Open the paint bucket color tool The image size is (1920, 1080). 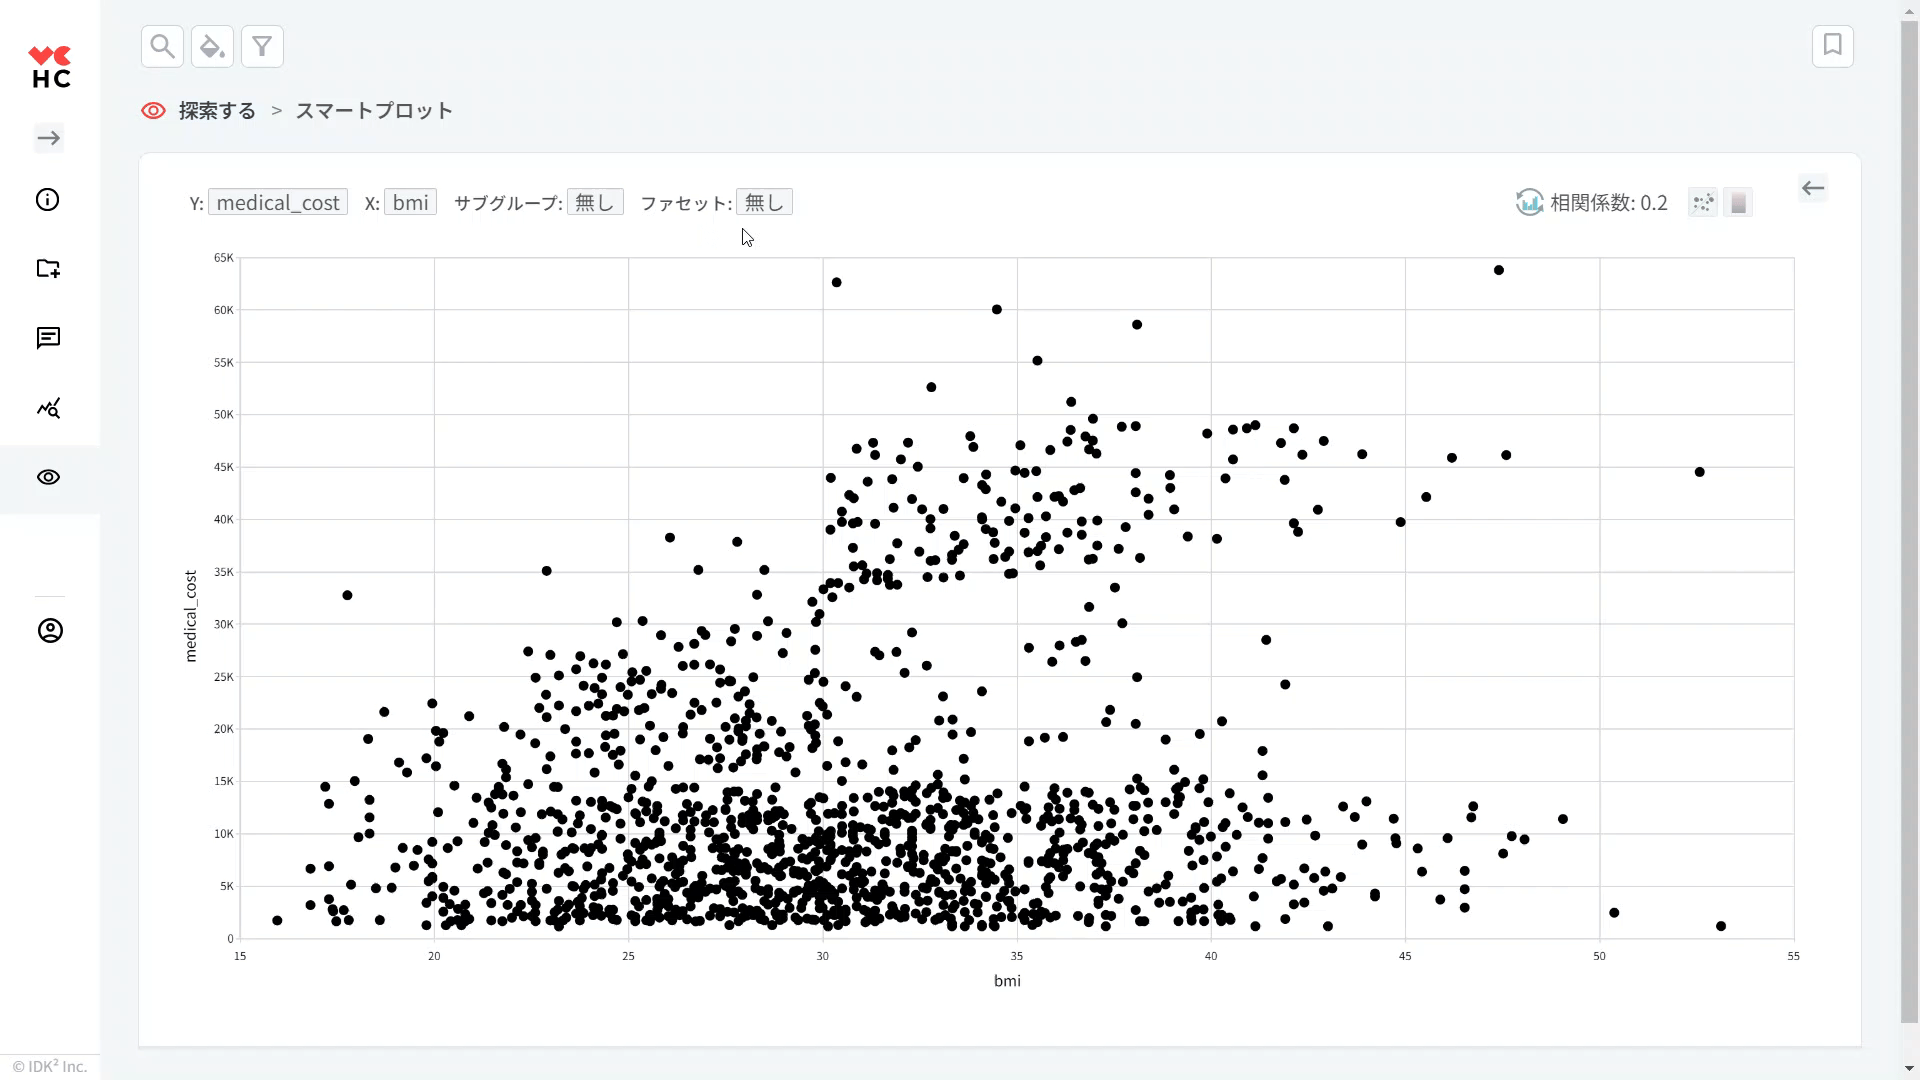212,46
